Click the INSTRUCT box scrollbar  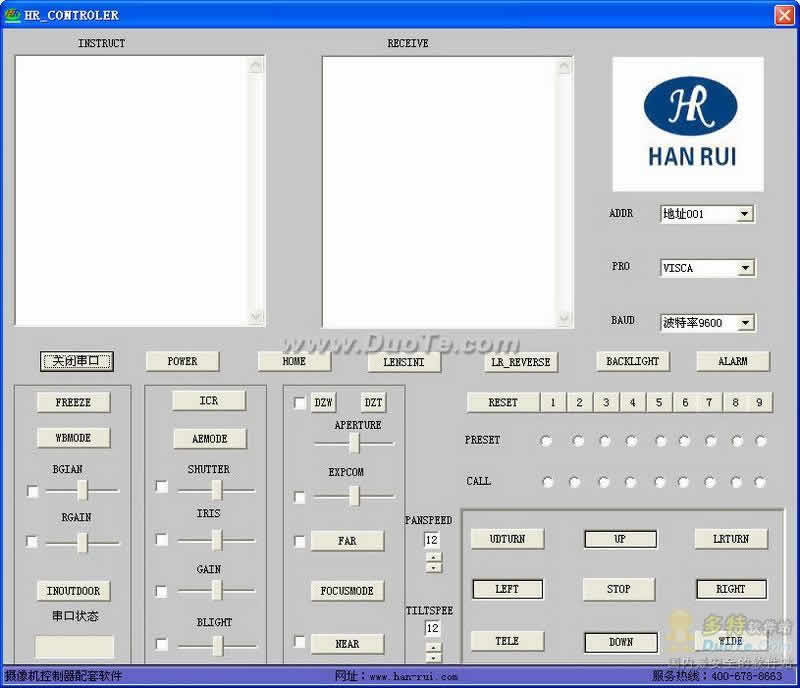point(256,190)
